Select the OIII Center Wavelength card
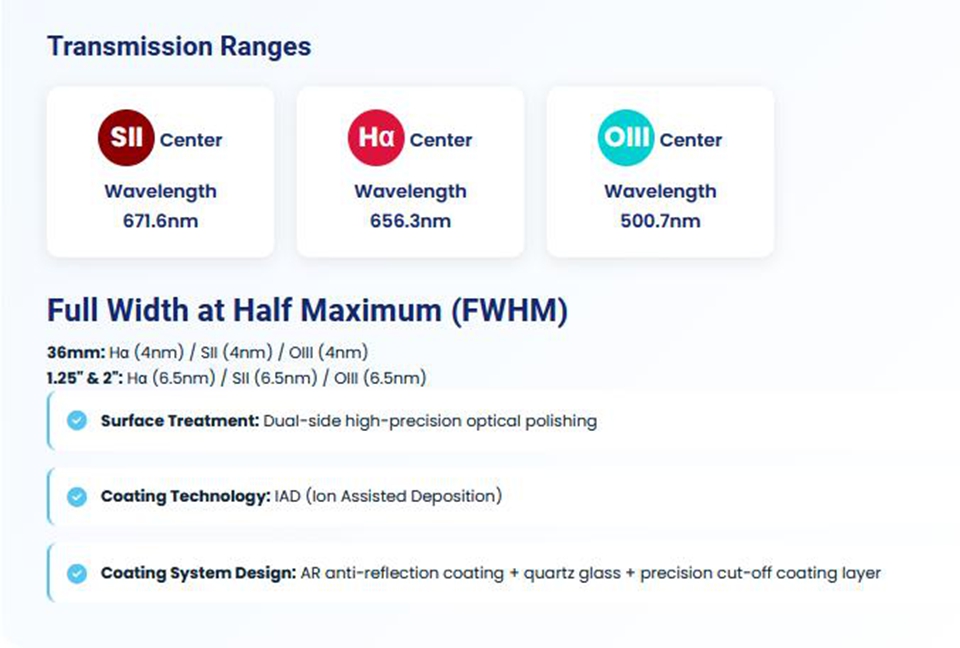Viewport: 960px width, 648px height. tap(660, 172)
